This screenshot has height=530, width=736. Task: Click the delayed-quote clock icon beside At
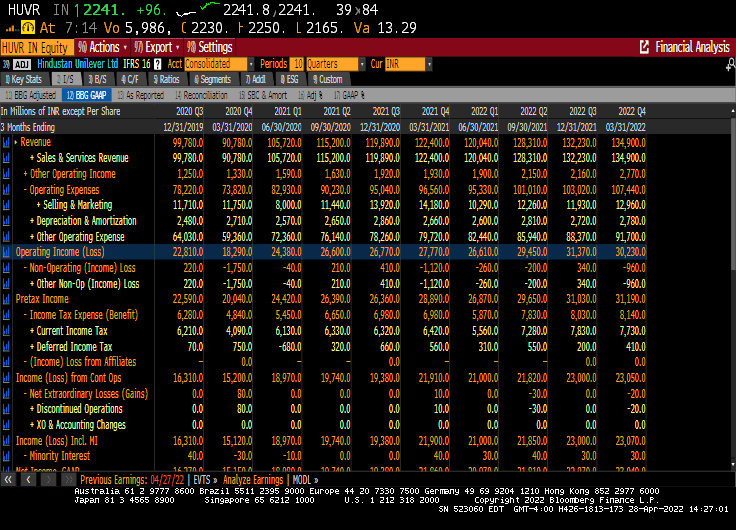(28, 28)
